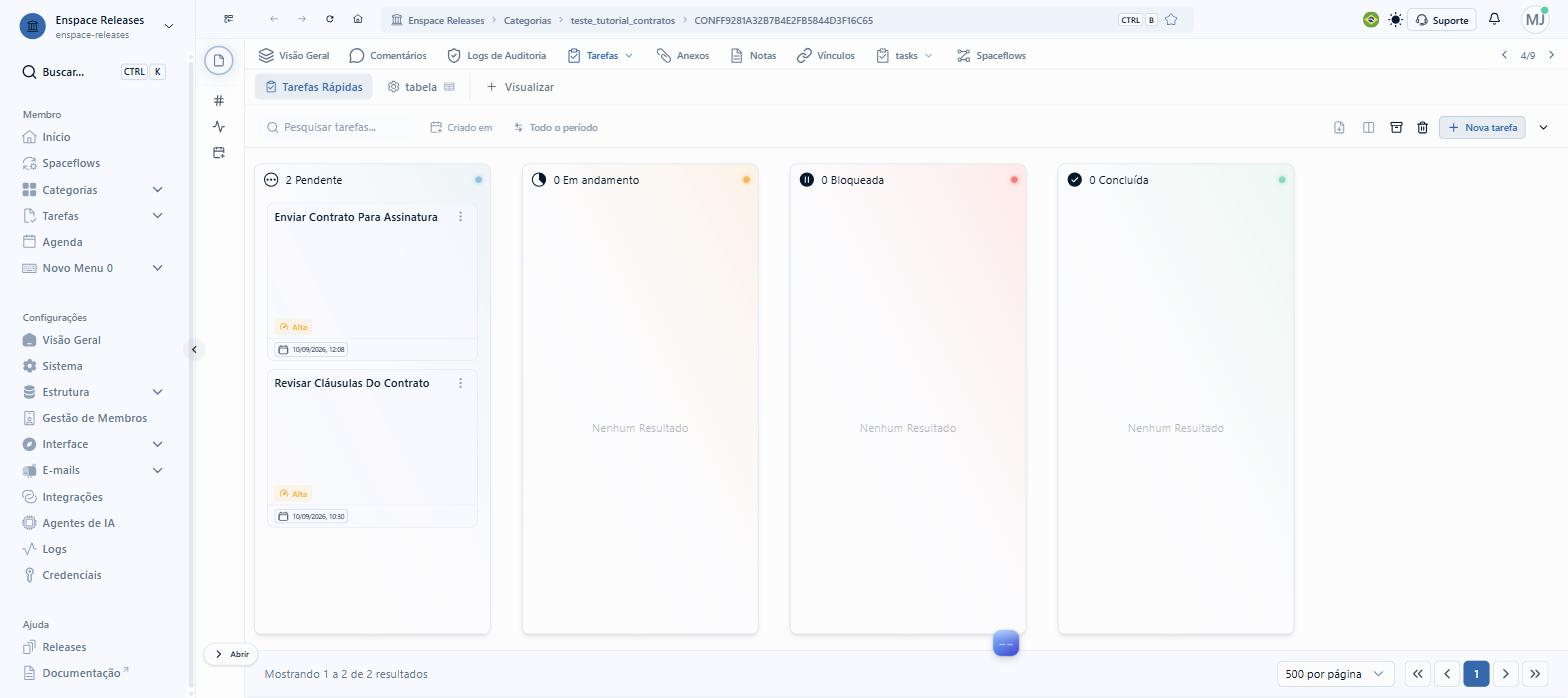
Task: Go to the last page with double right arrows
Action: point(1535,674)
